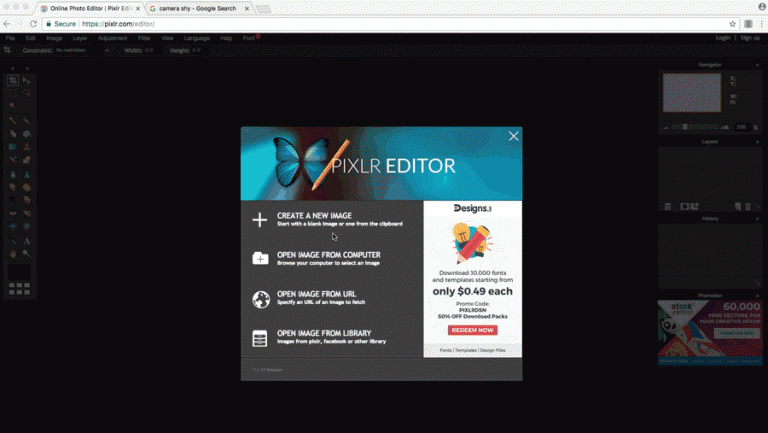Select the Red eye reduction tool
Screen dimensions: 768x433
tap(13, 213)
